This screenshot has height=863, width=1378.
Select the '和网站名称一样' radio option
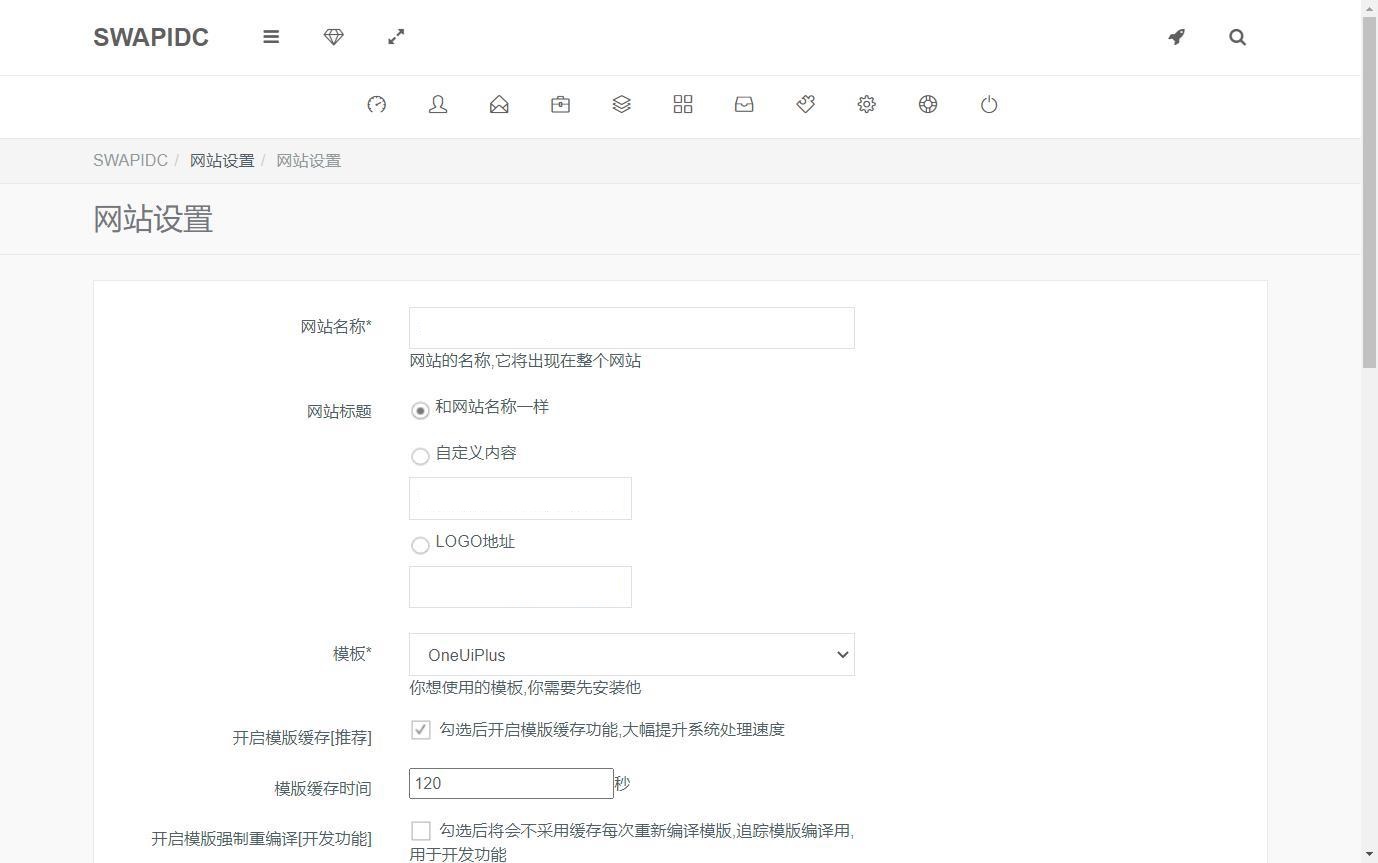(x=420, y=410)
